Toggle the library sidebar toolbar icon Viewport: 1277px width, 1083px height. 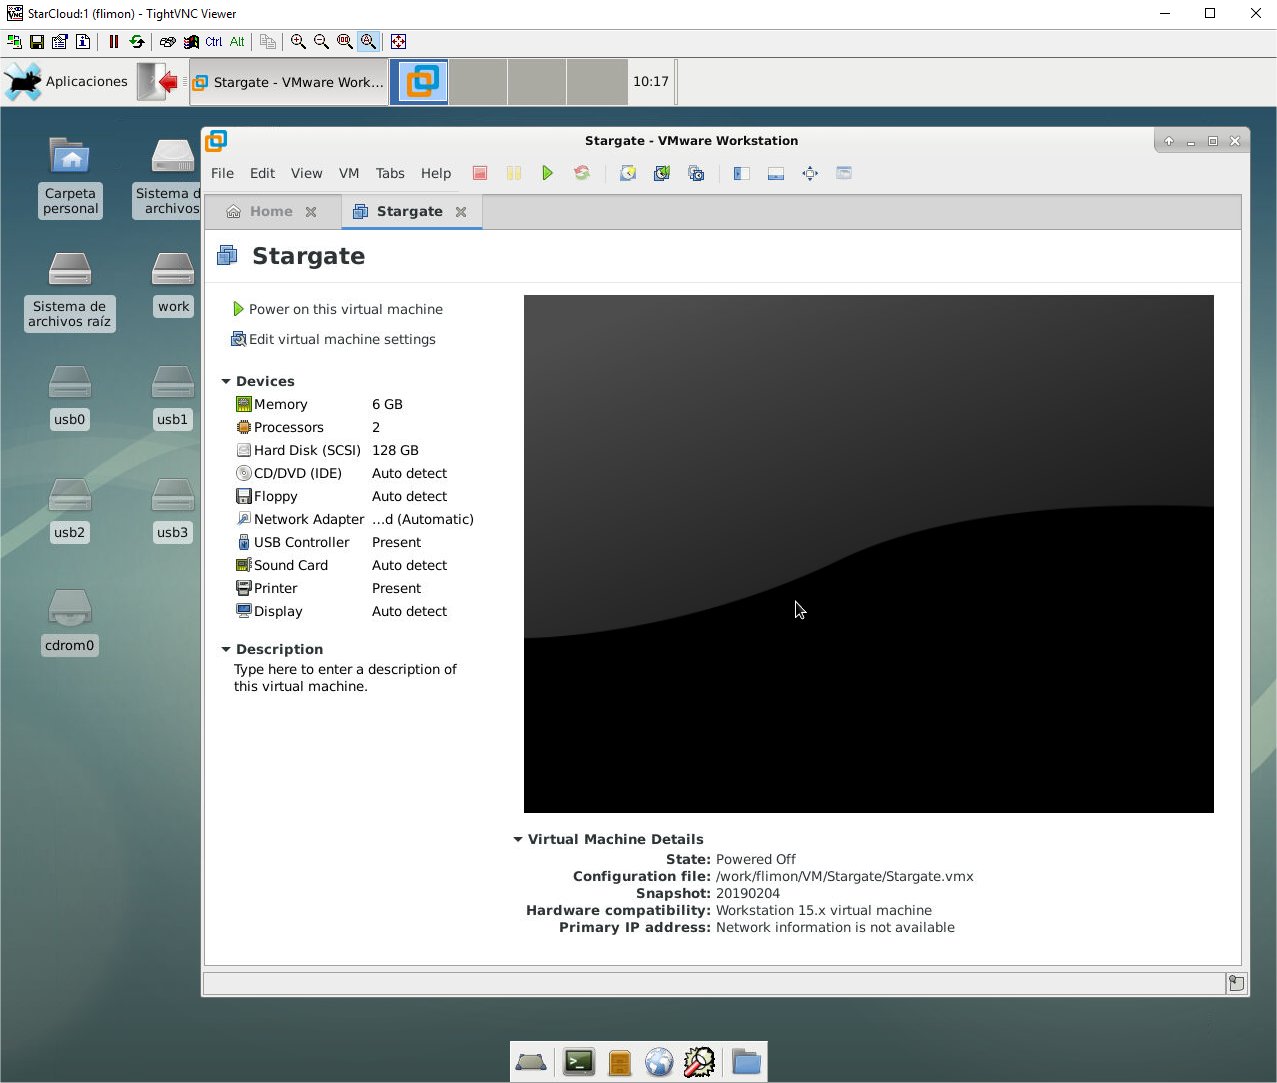(x=741, y=173)
